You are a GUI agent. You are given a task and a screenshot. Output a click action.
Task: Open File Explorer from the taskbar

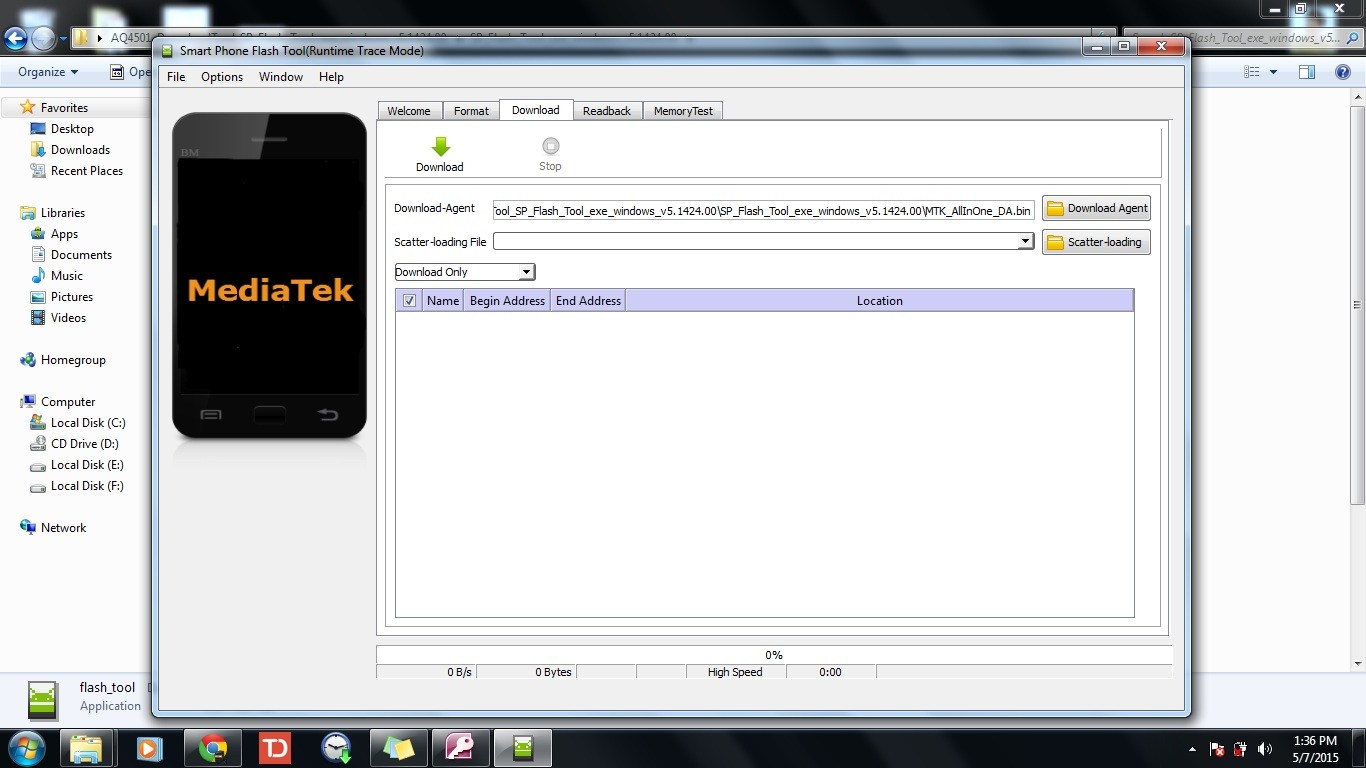(x=86, y=748)
